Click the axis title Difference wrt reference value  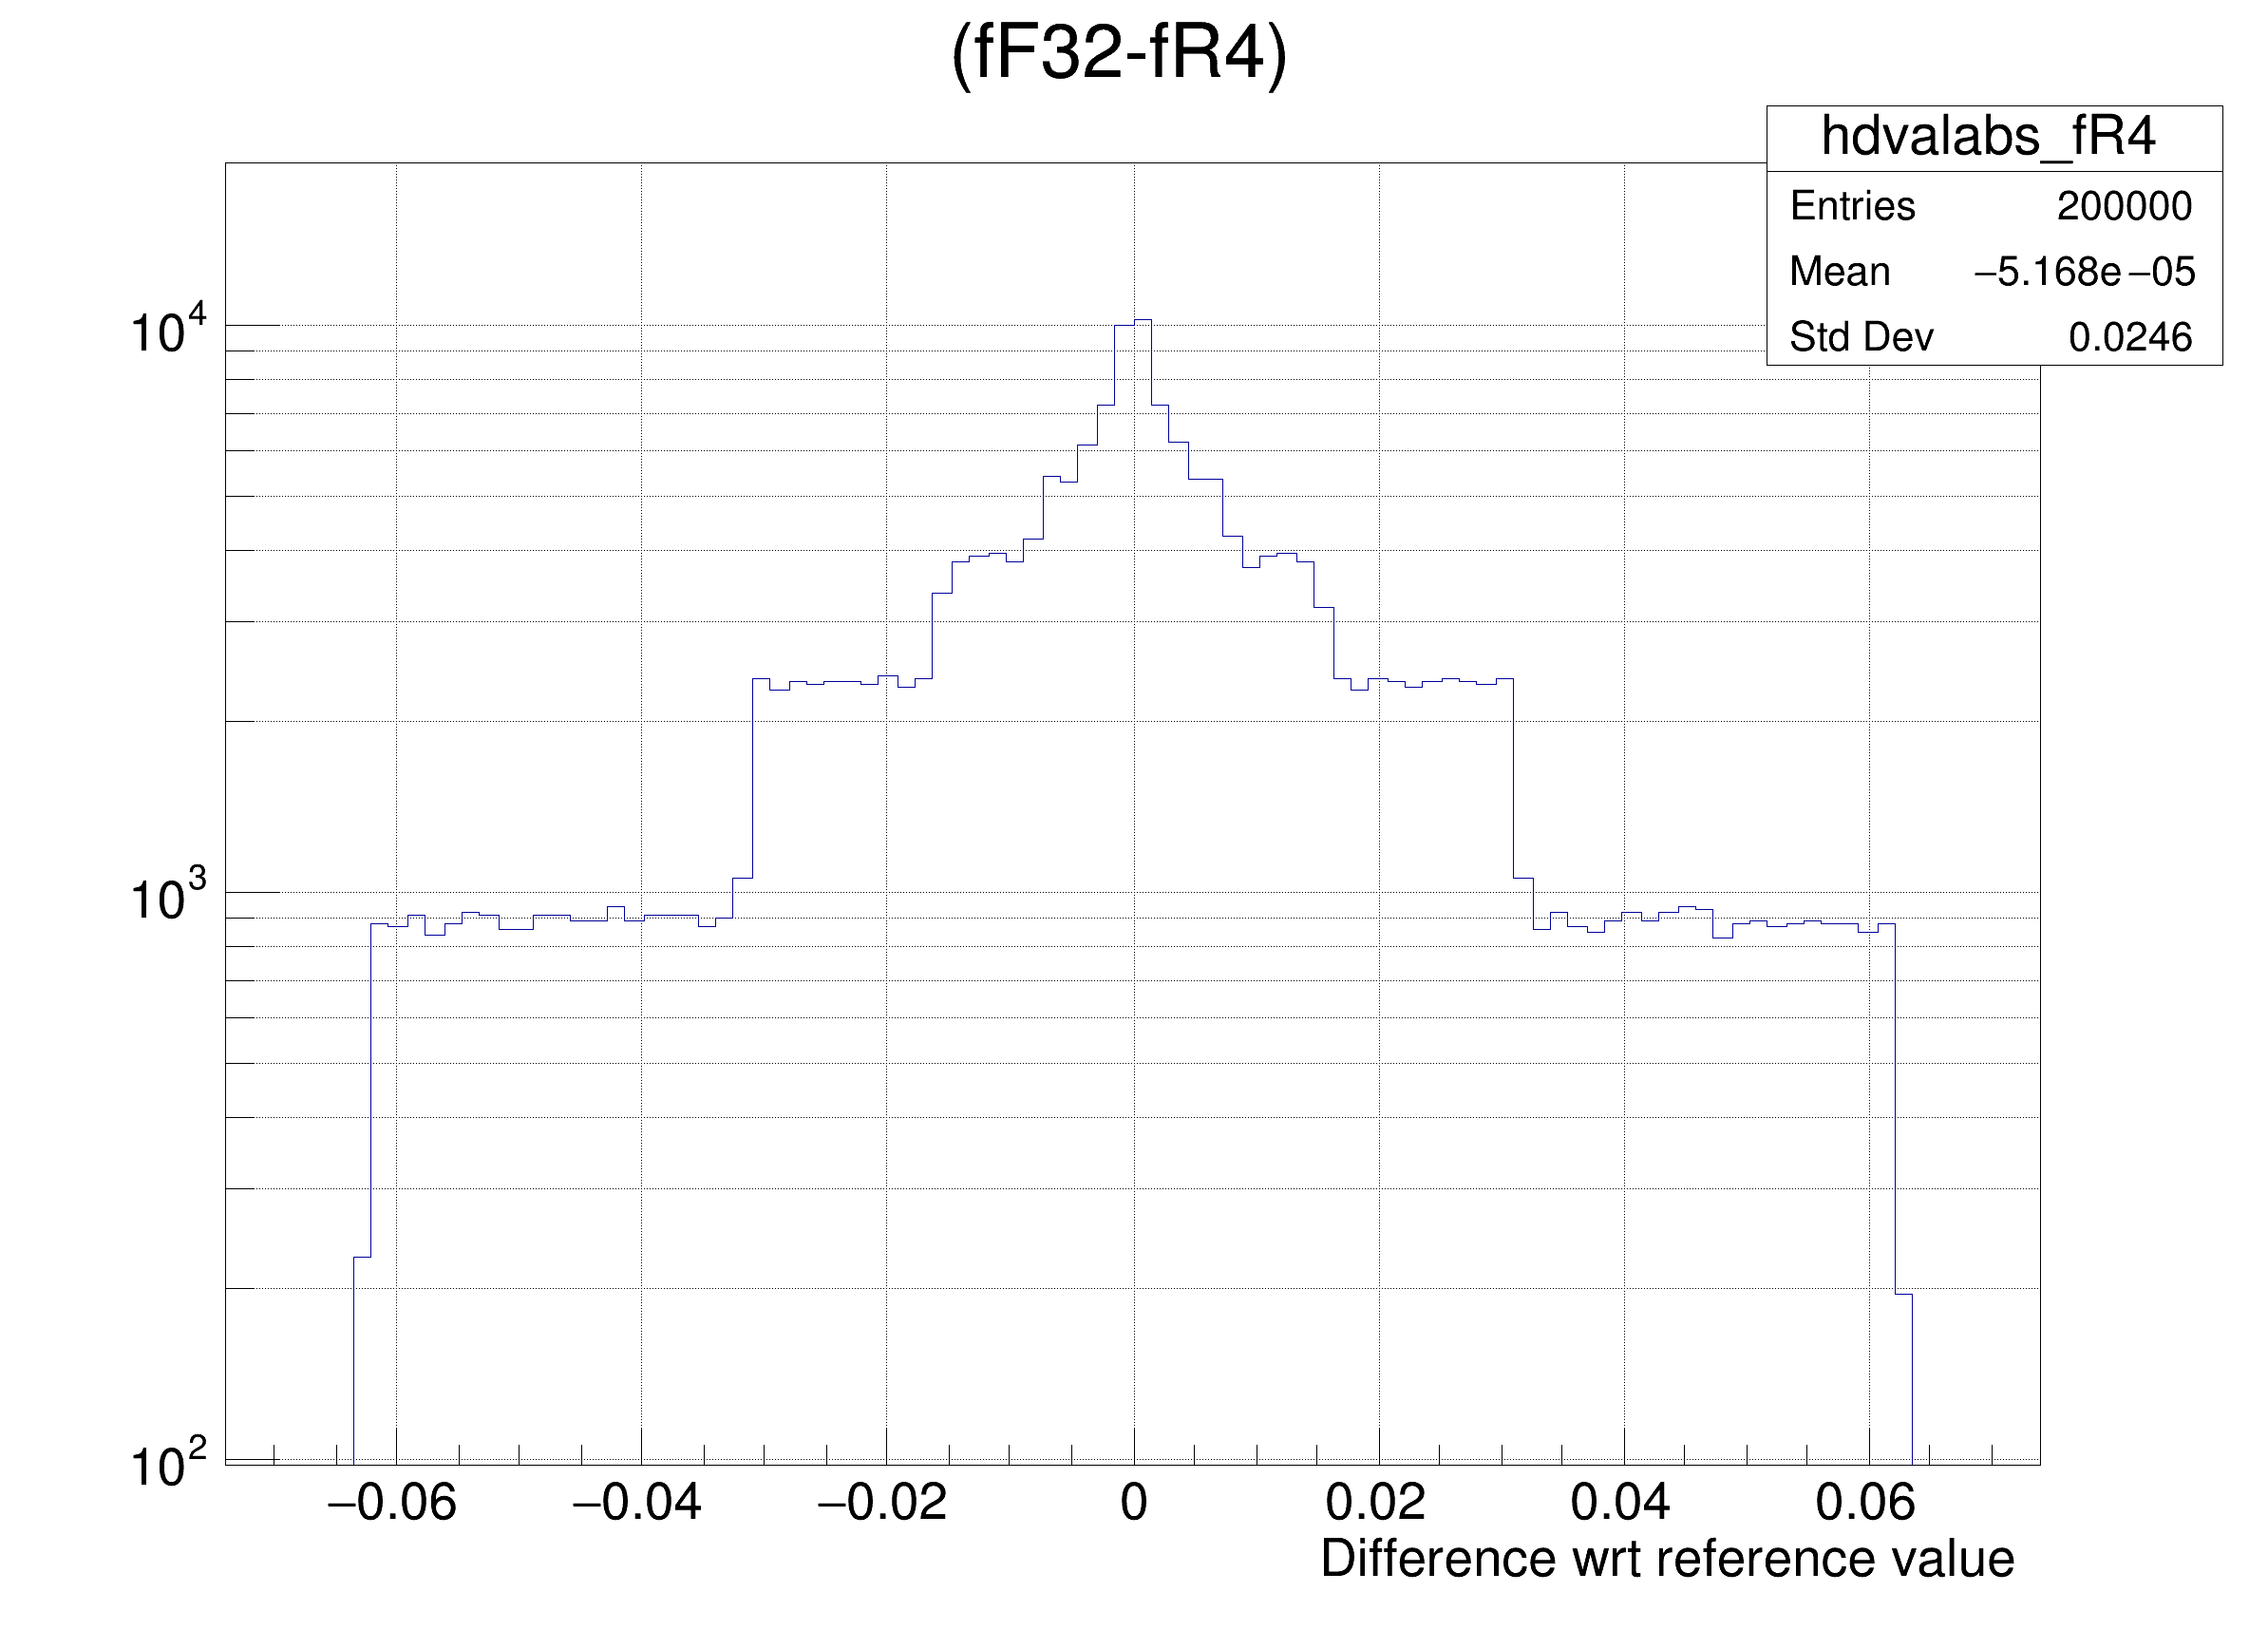click(1667, 1559)
